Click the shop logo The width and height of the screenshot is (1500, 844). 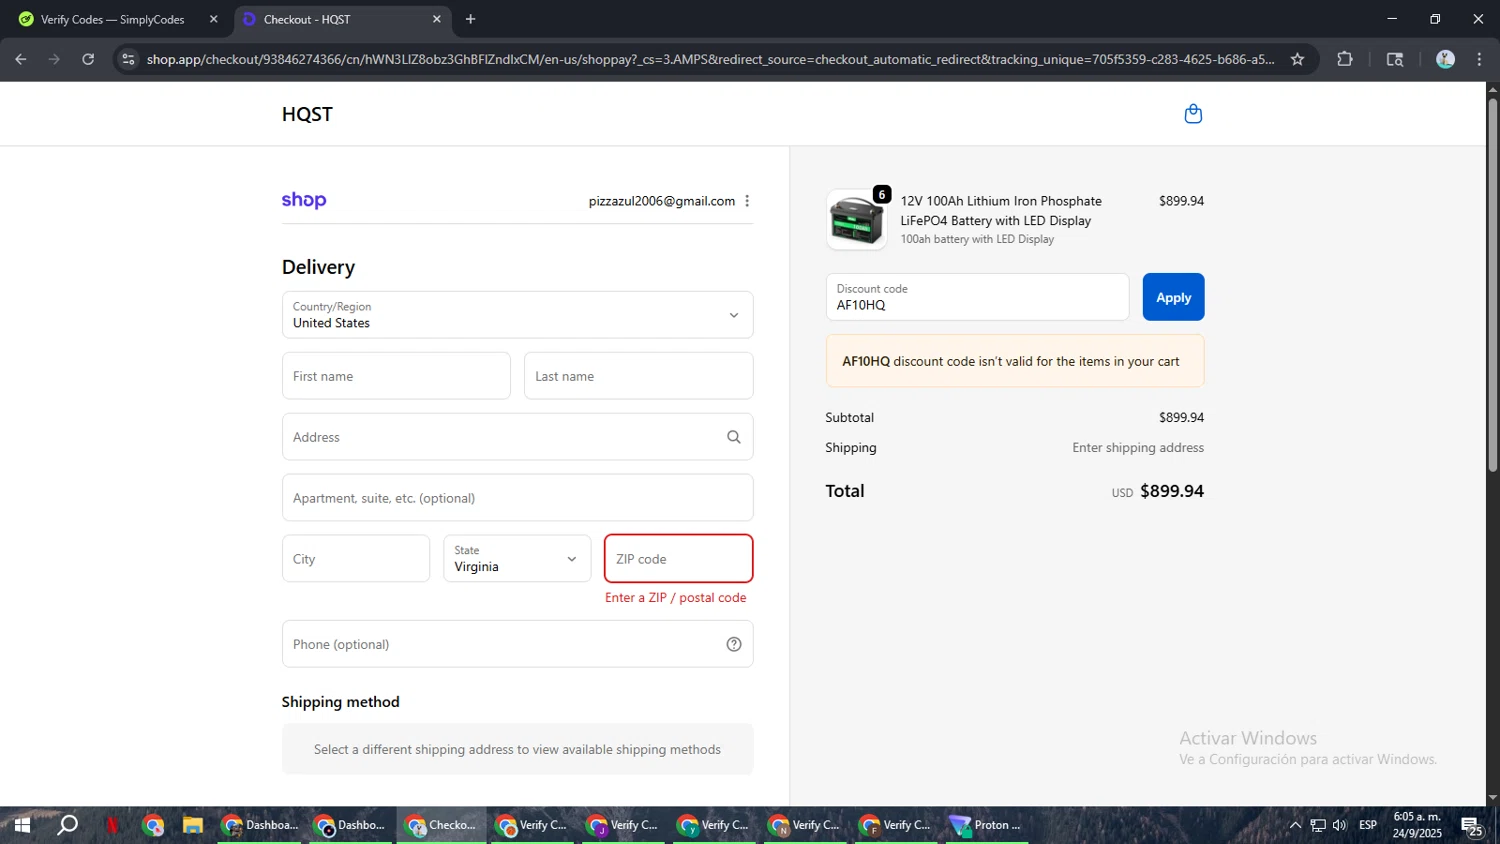point(304,200)
